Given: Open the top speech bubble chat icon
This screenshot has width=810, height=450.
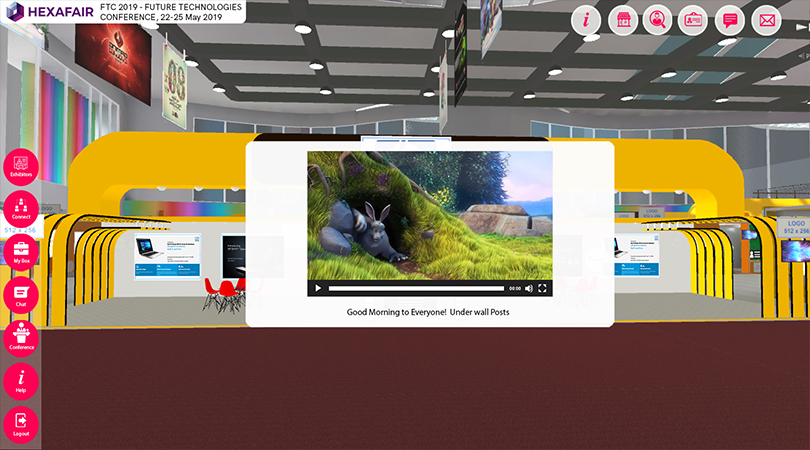Looking at the screenshot, I should click(x=730, y=20).
